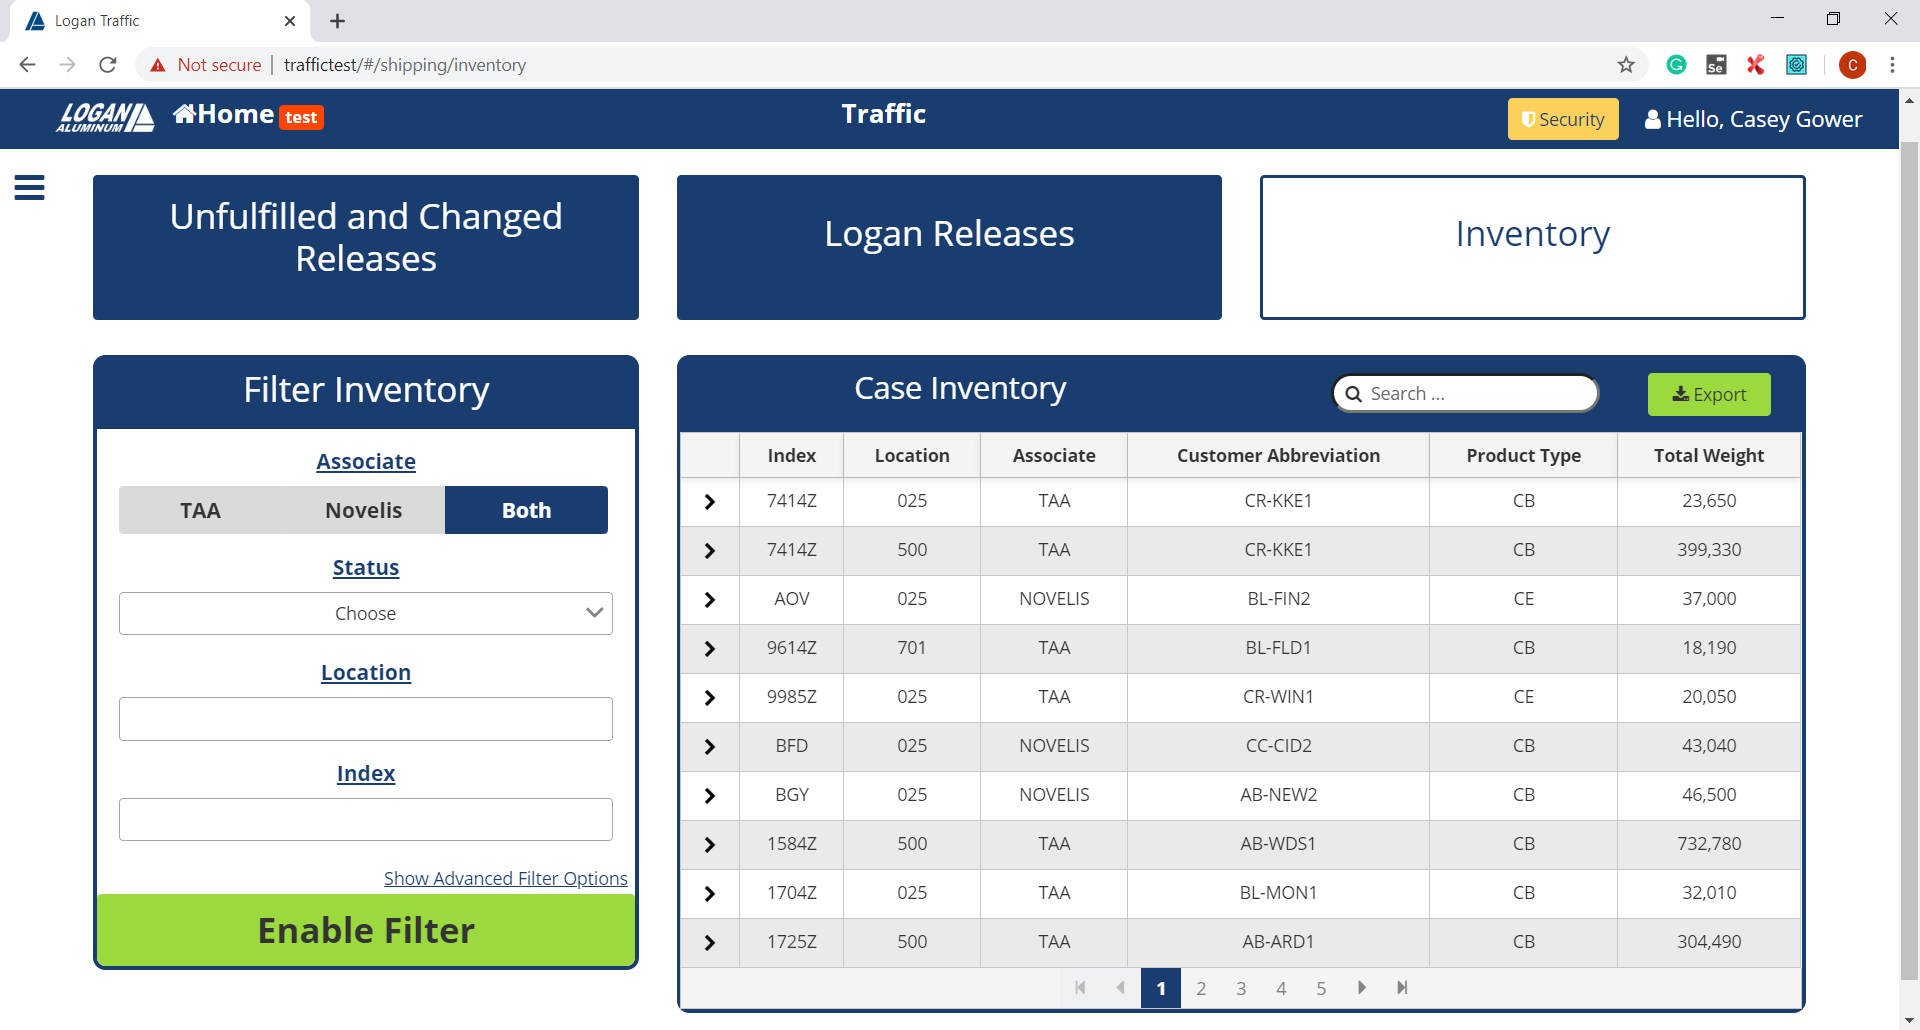Viewport: 1920px width, 1030px height.
Task: Open the Status Choose dropdown
Action: (366, 614)
